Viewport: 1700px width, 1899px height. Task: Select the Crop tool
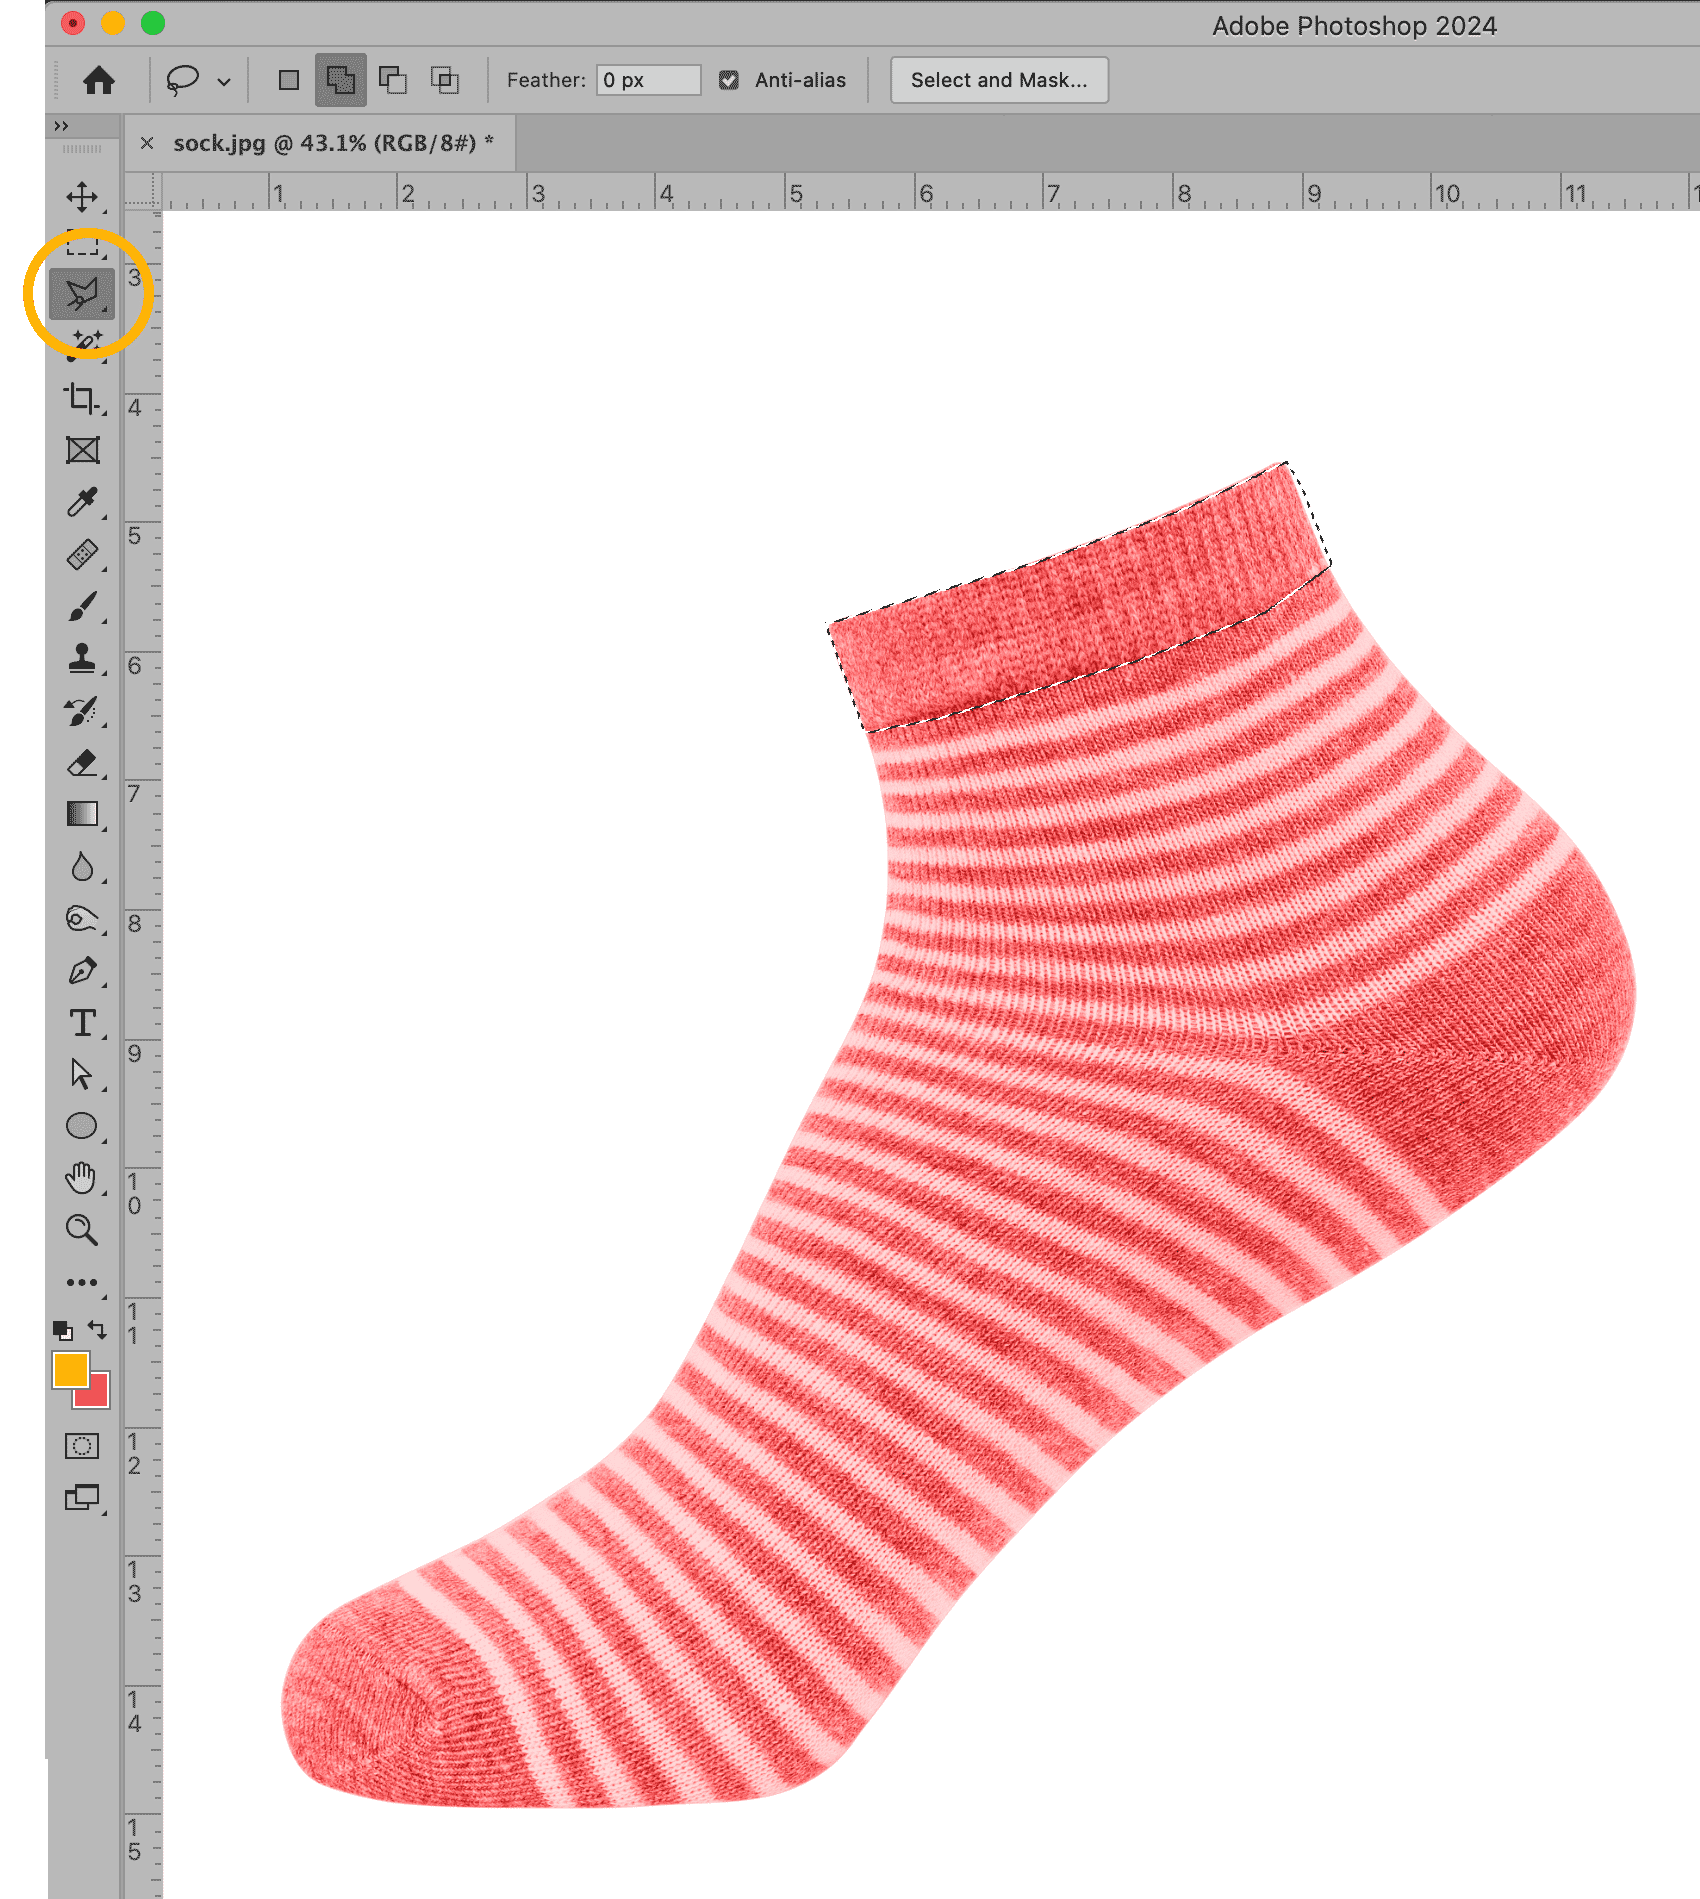point(82,399)
